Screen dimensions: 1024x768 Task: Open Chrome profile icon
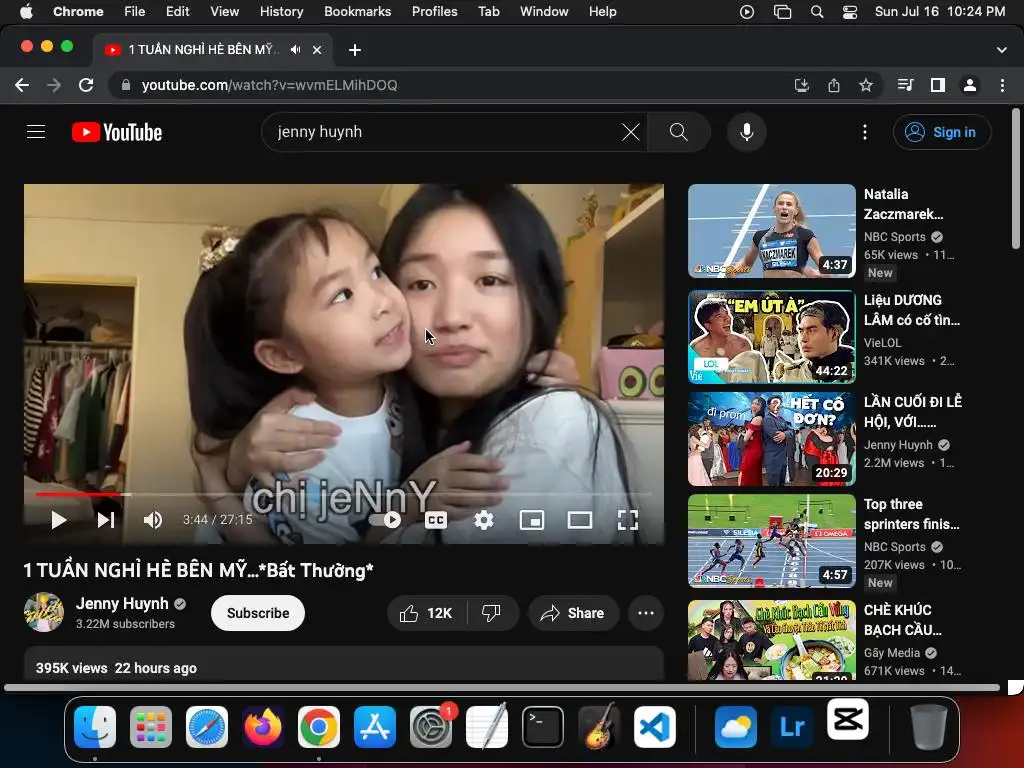(970, 85)
